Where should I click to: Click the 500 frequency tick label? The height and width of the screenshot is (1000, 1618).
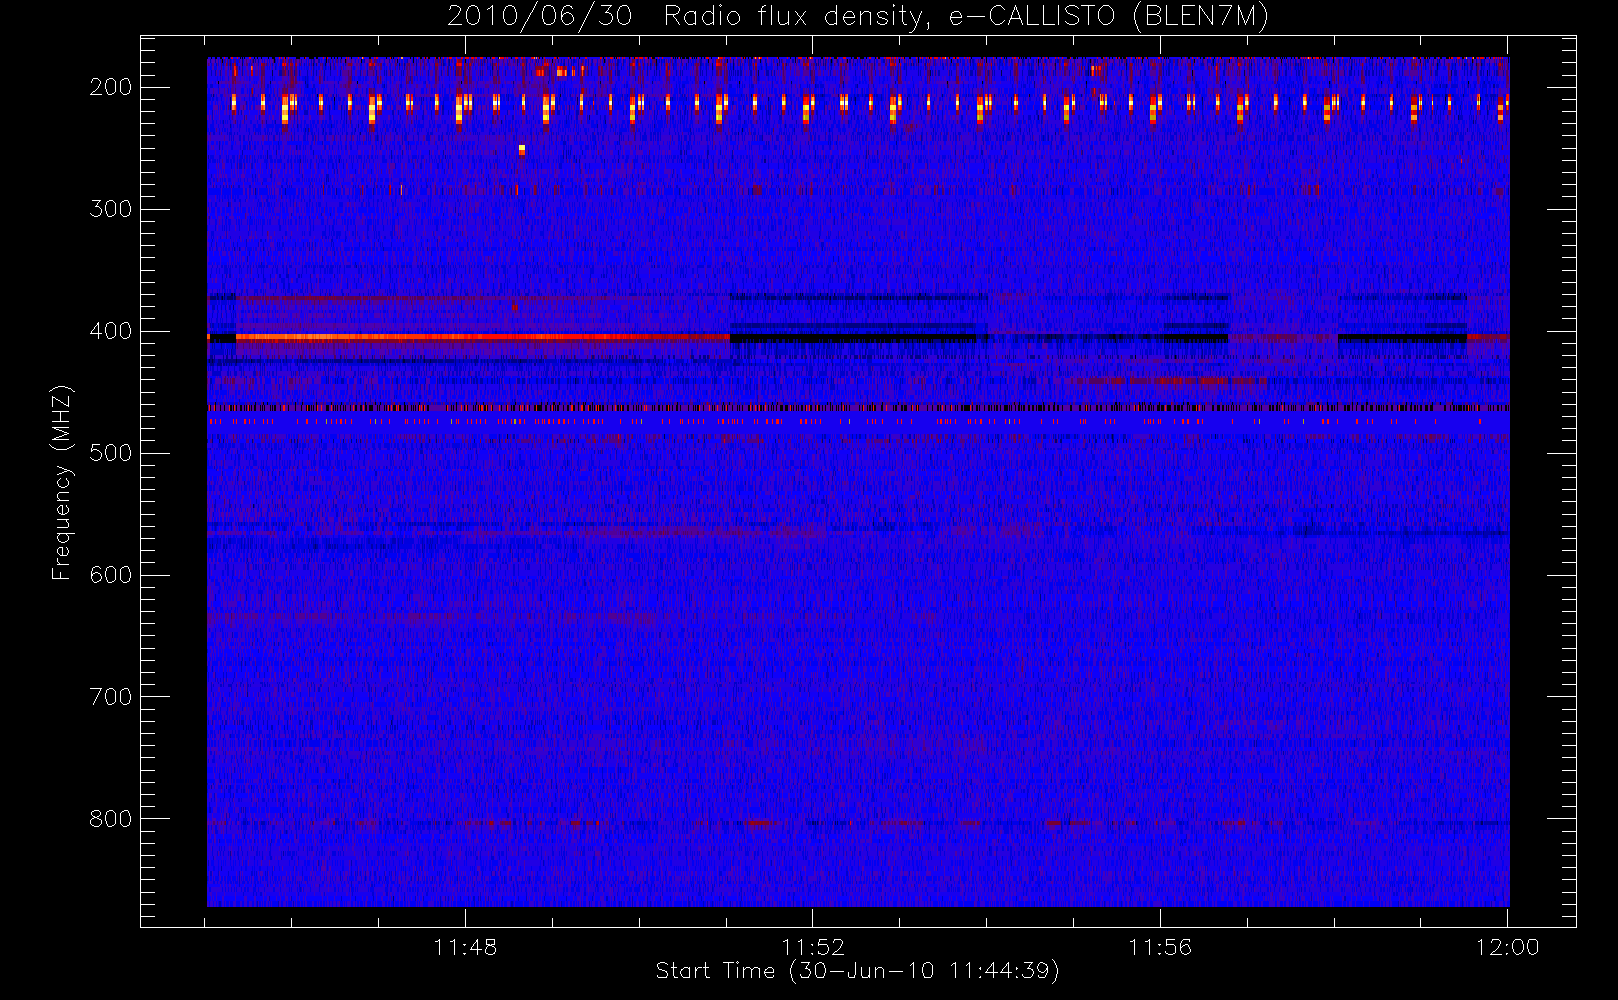111,453
